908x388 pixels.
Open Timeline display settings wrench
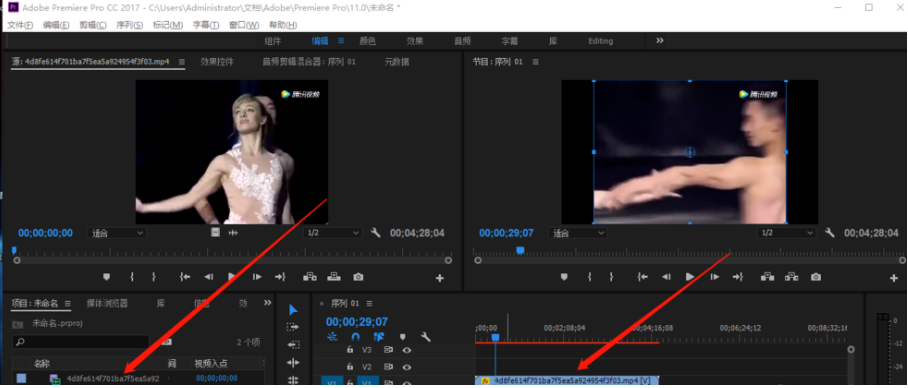pyautogui.click(x=425, y=336)
